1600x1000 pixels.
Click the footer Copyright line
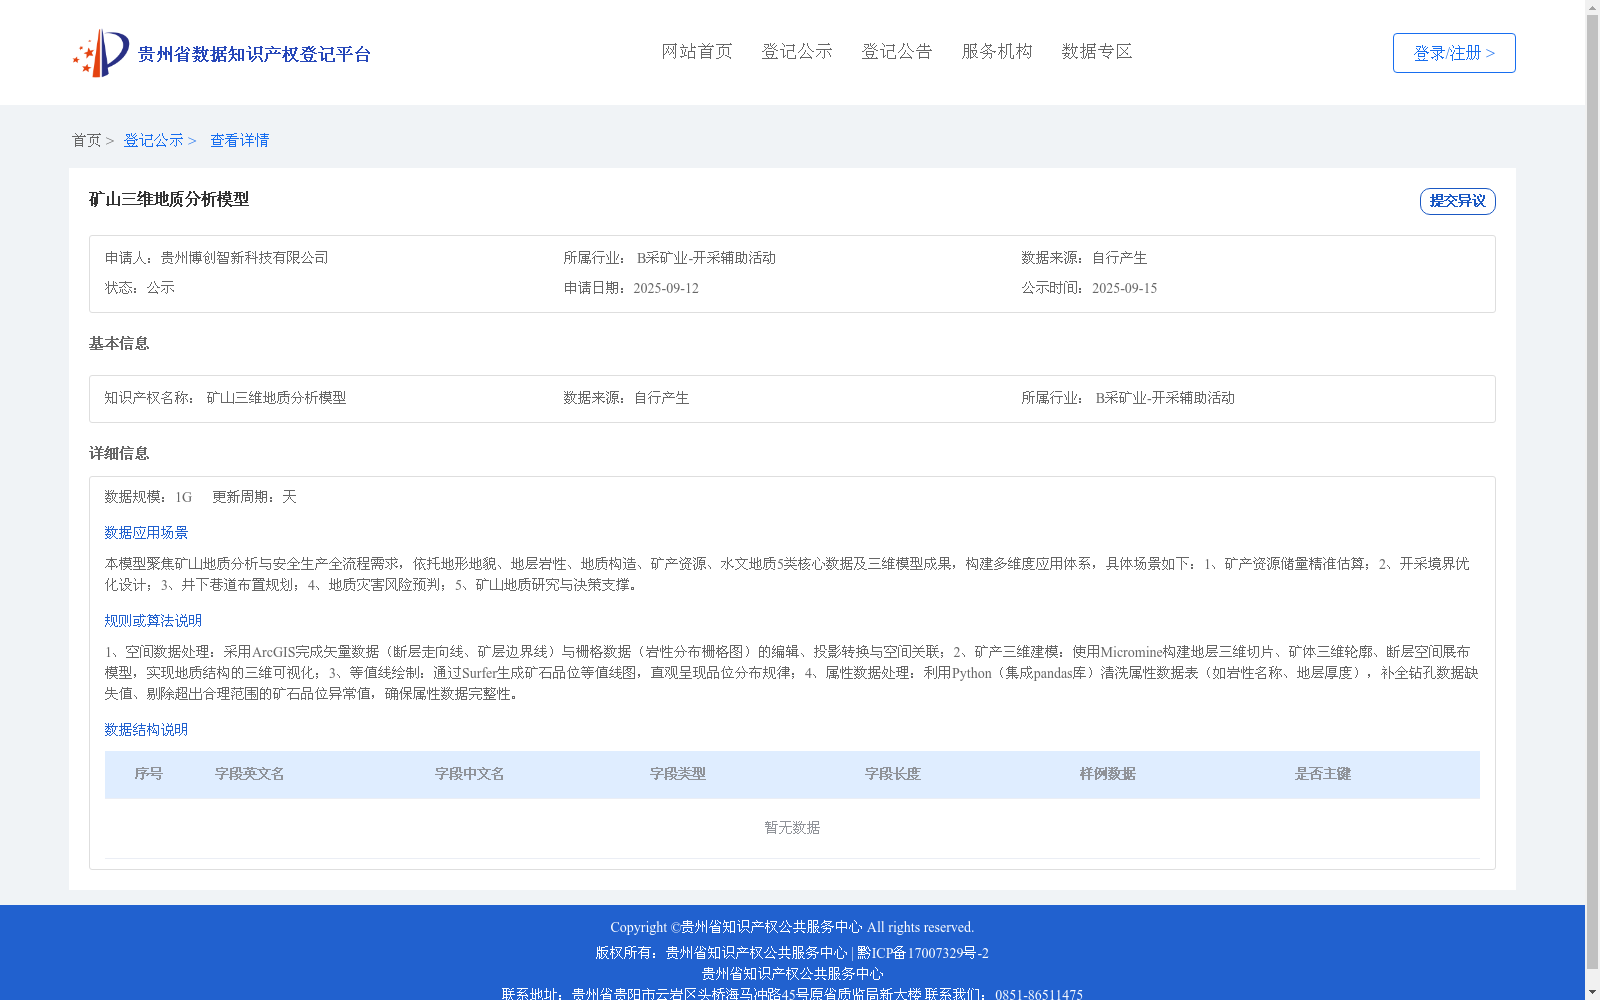coord(792,928)
